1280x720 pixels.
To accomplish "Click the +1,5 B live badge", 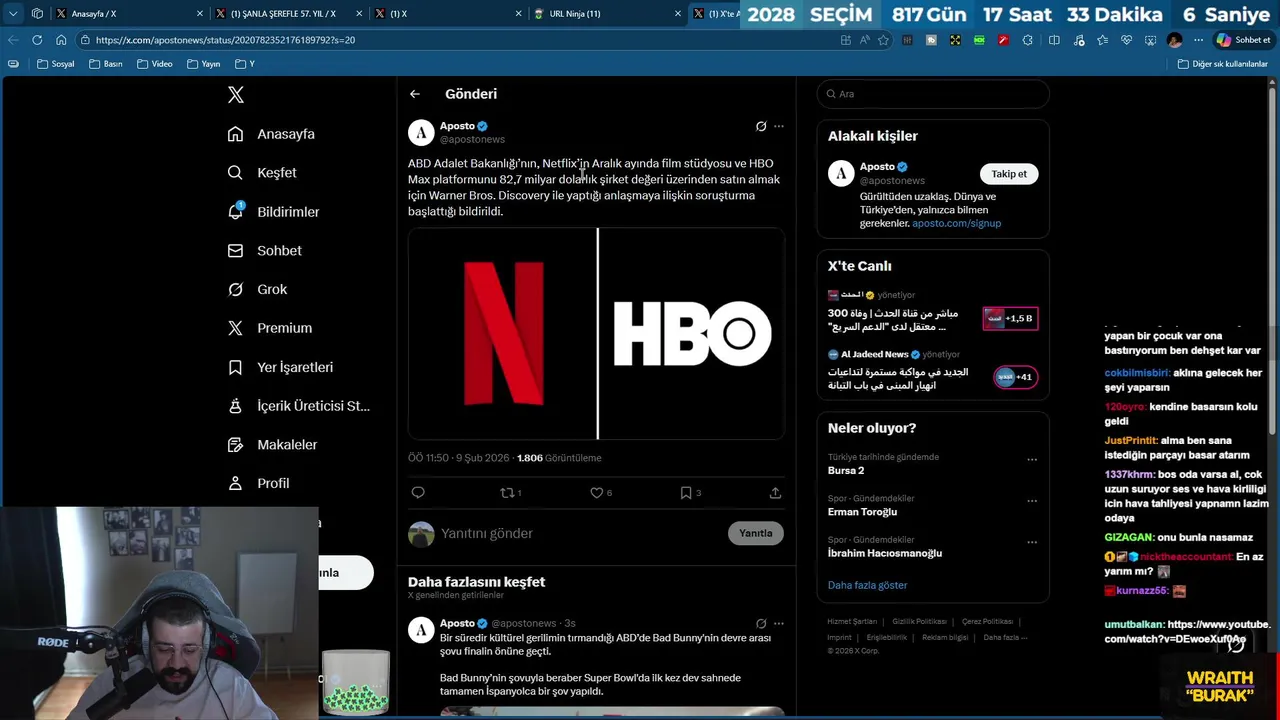I will click(x=1010, y=318).
